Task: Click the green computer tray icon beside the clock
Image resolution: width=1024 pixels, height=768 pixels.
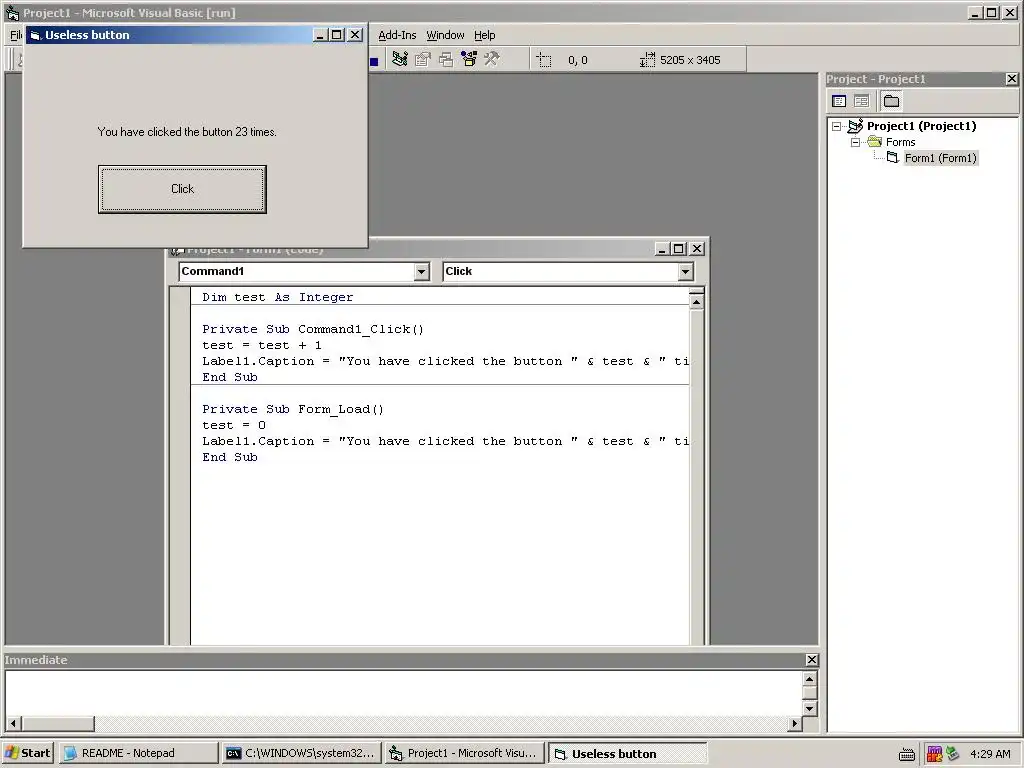Action: pyautogui.click(x=953, y=754)
